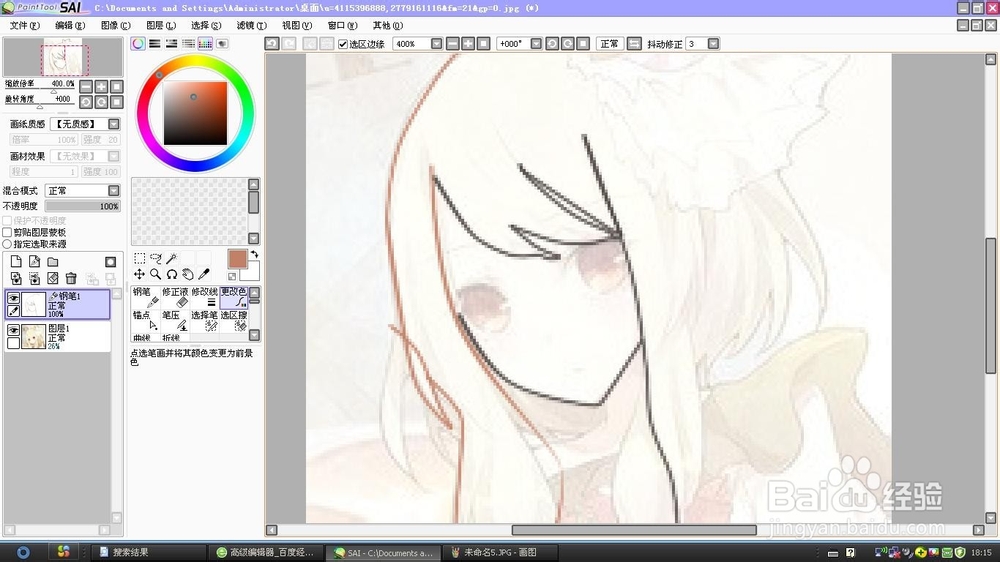Add a layer mask using top-right layer icon
The image size is (1000, 562).
click(110, 262)
